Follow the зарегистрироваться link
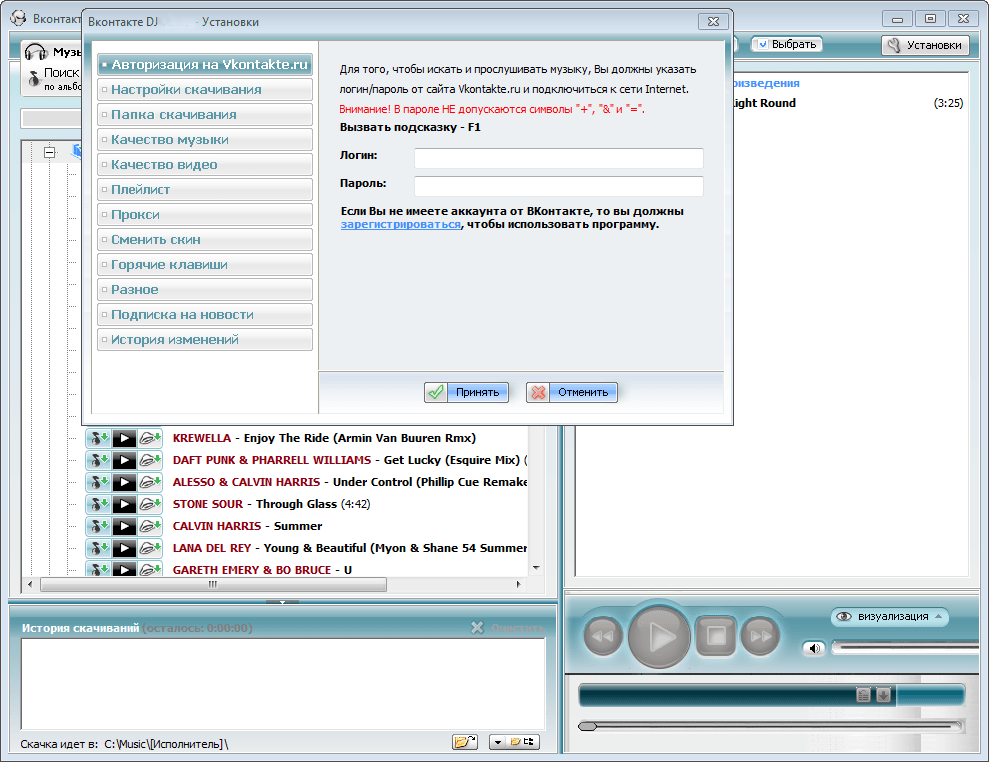Viewport: 989px width, 762px height. 401,225
